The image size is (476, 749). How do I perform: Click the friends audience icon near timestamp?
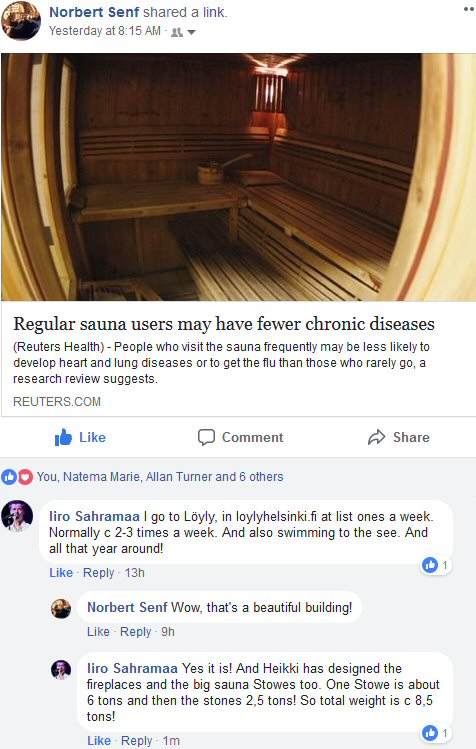[177, 32]
